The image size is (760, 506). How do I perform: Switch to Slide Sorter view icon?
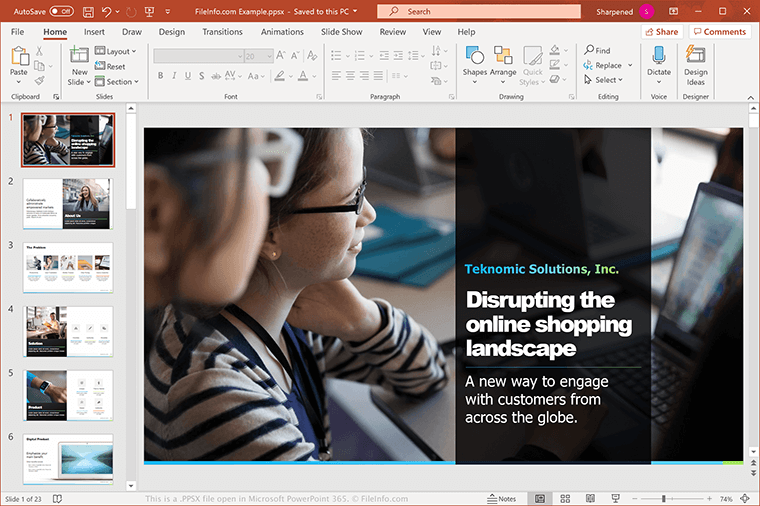(565, 499)
